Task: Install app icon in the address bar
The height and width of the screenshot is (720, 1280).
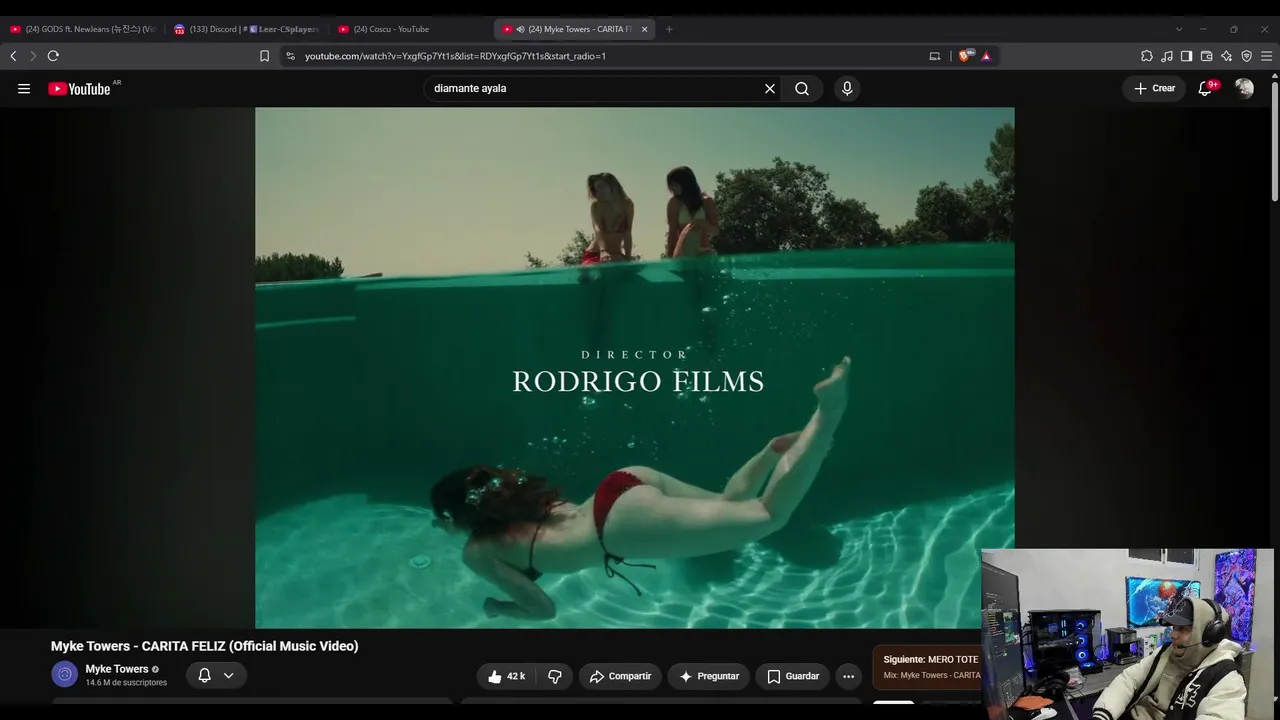Action: pos(935,56)
